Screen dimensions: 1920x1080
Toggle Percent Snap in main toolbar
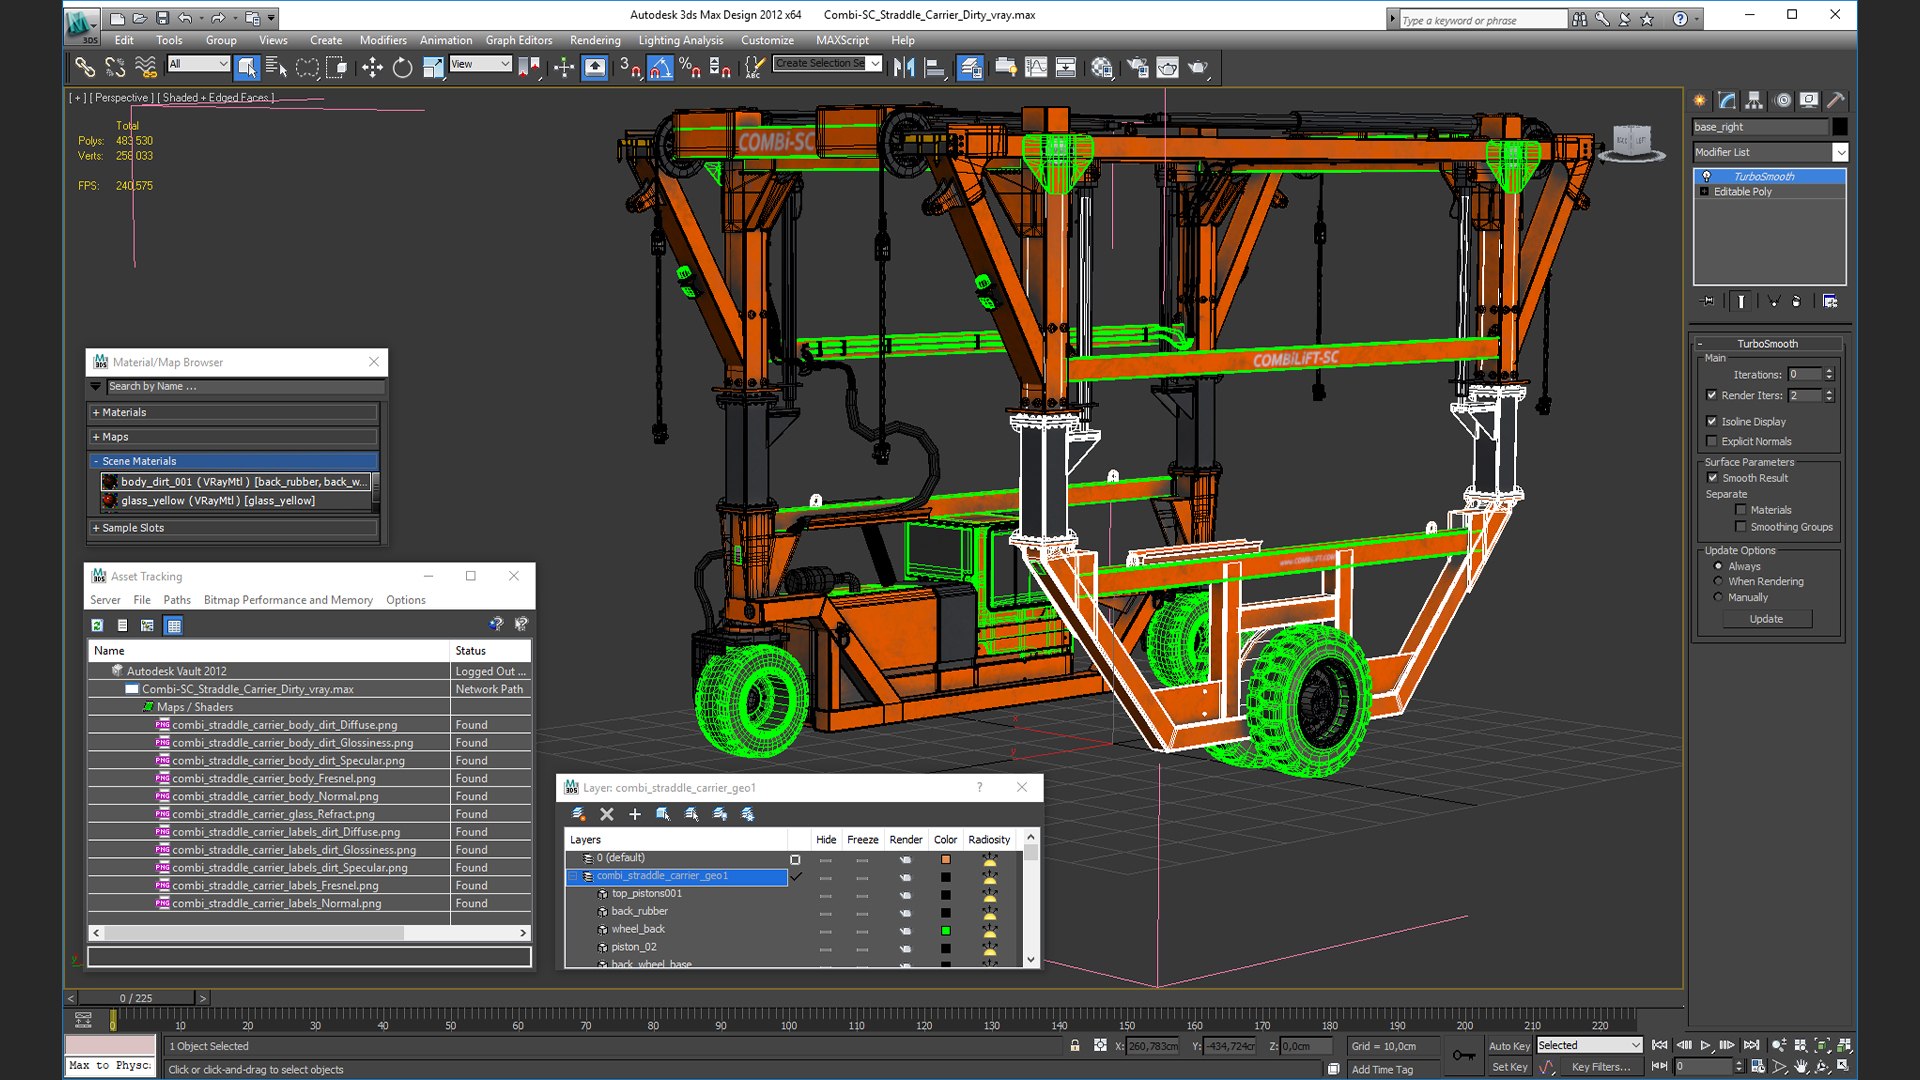690,67
